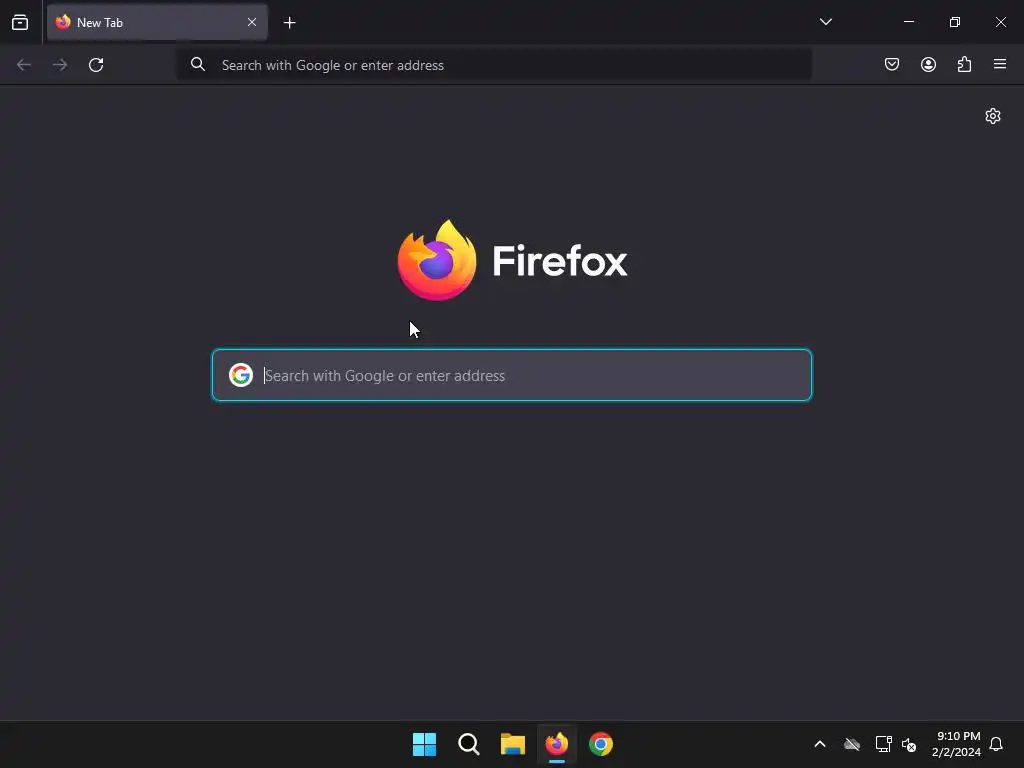Open network status tray icon

(x=883, y=744)
